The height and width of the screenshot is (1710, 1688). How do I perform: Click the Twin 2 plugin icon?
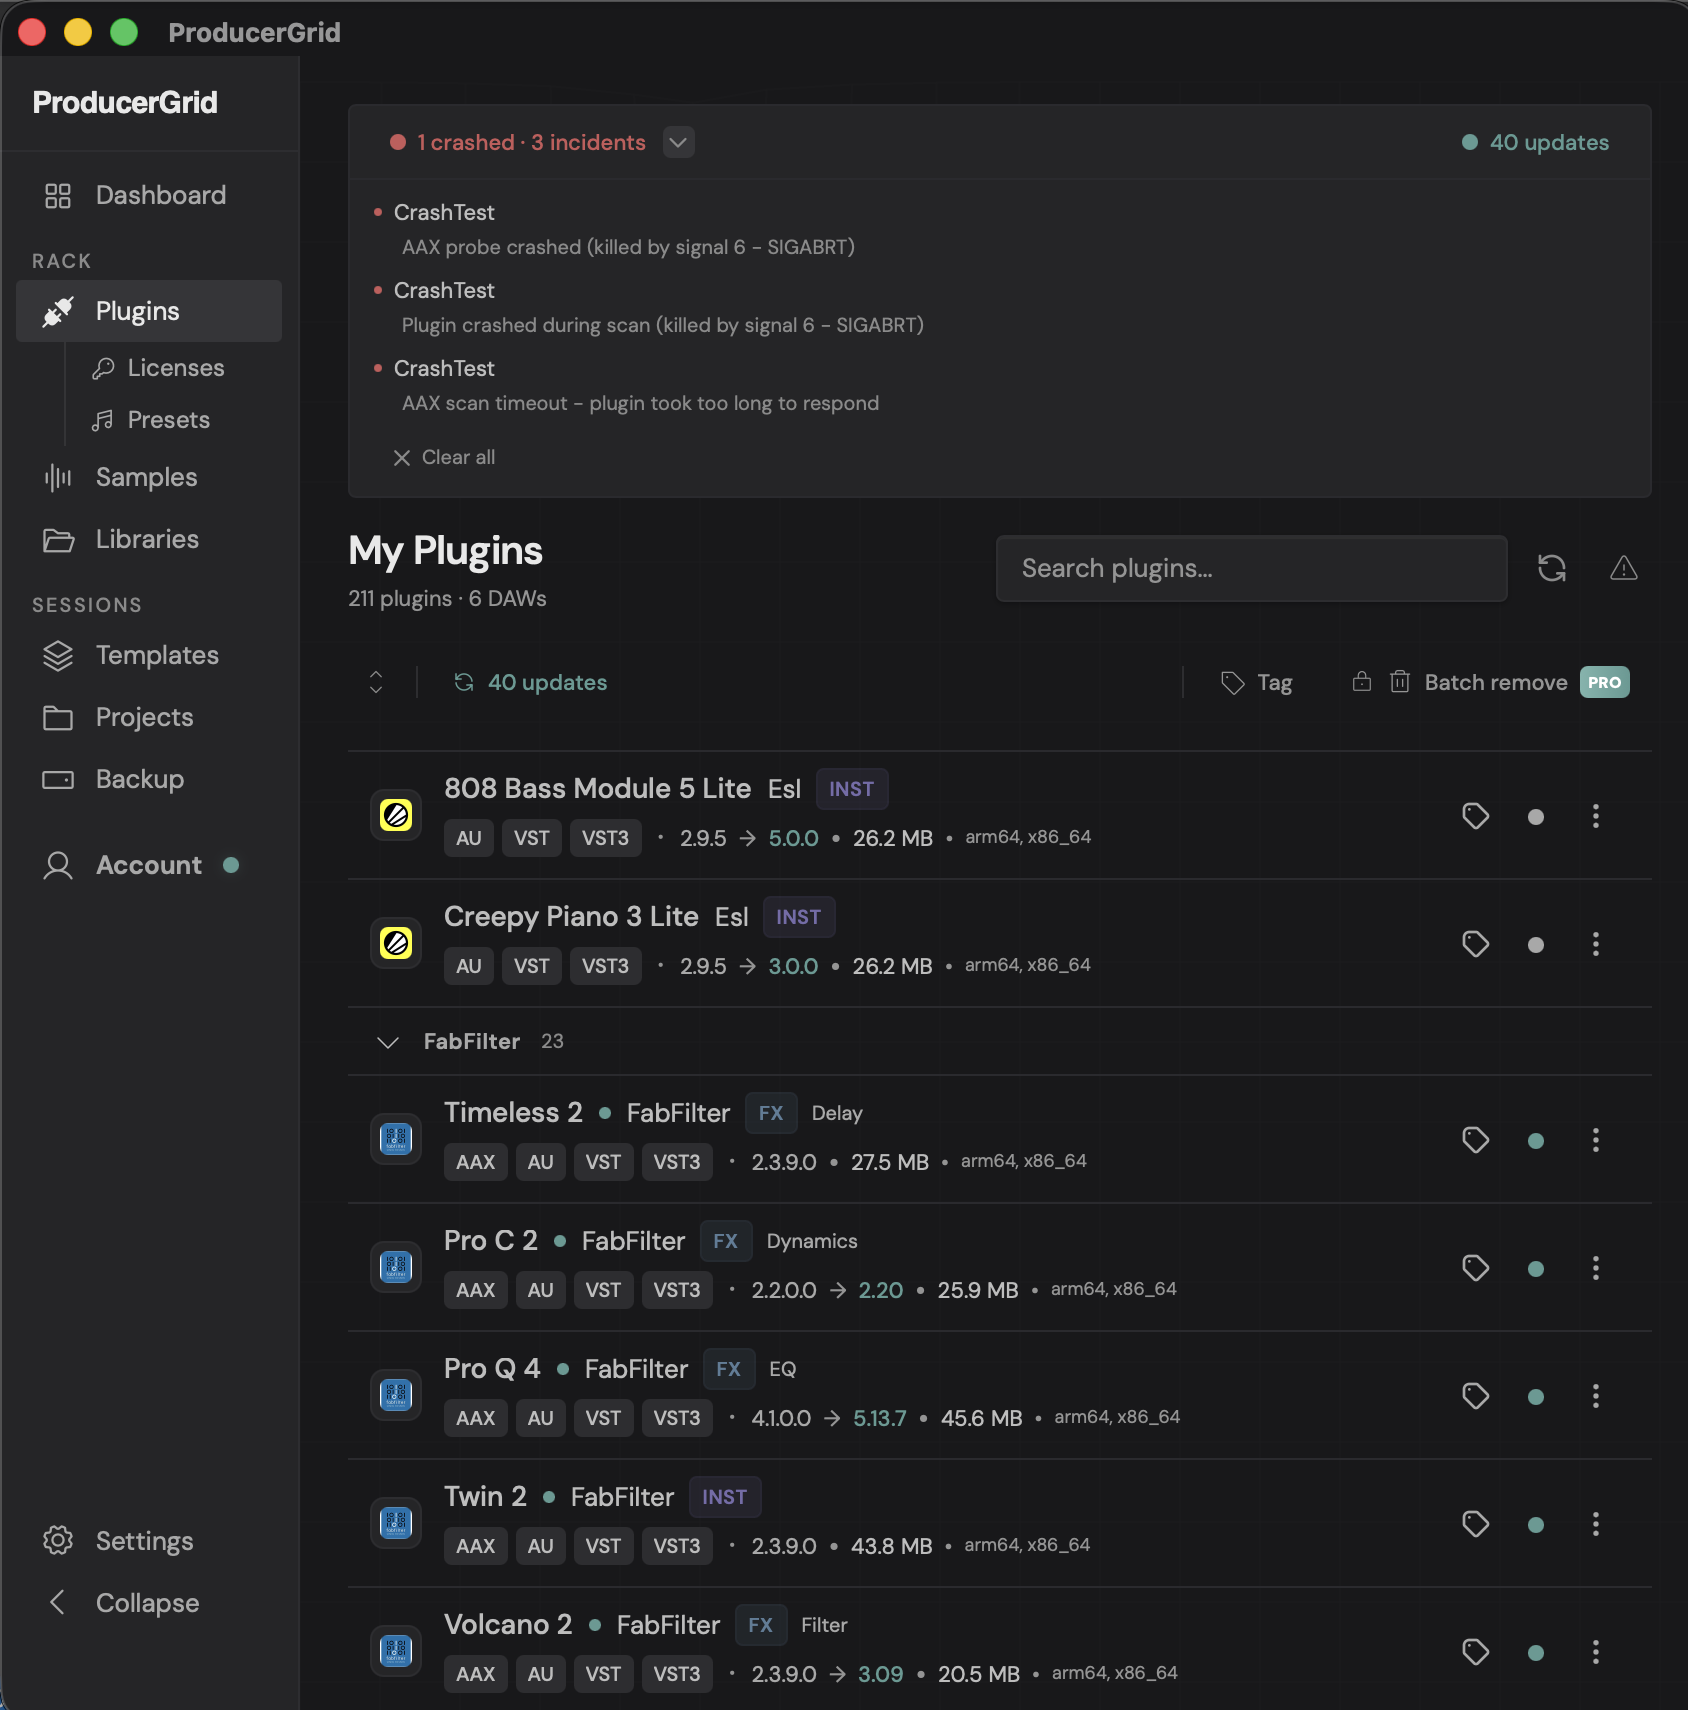[x=396, y=1524]
